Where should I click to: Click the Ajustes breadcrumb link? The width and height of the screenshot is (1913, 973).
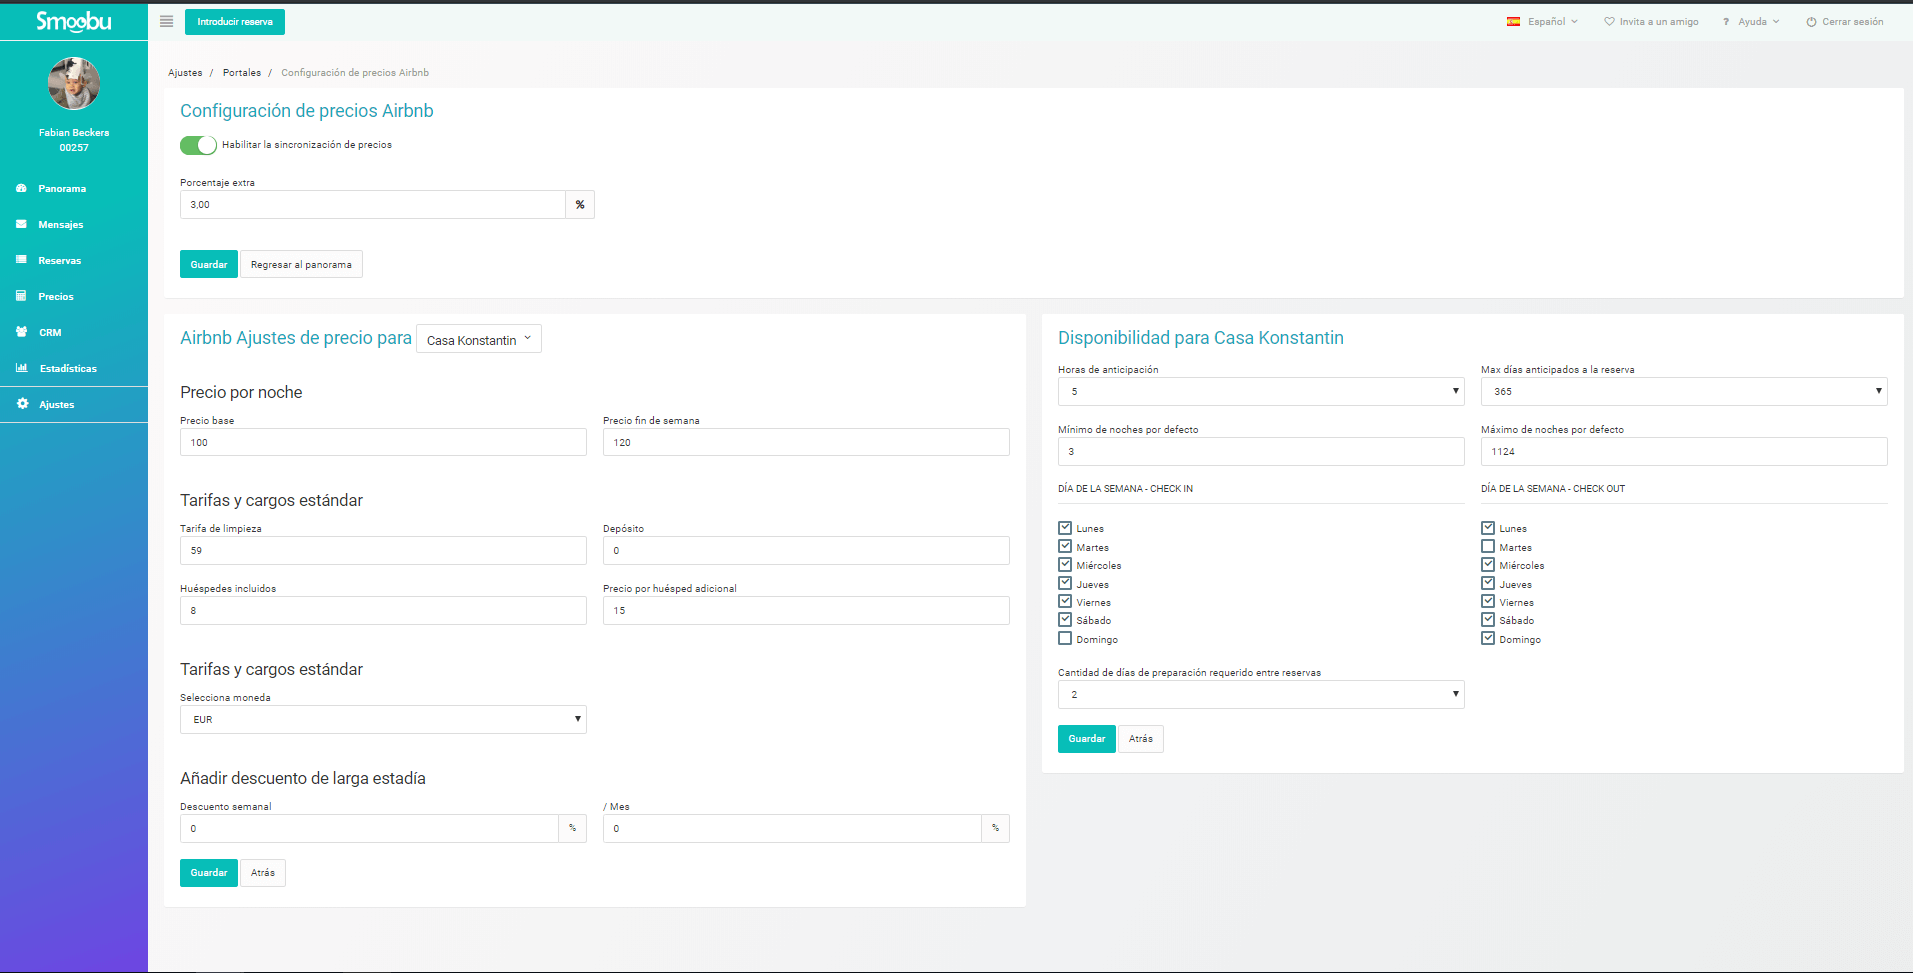(x=185, y=73)
